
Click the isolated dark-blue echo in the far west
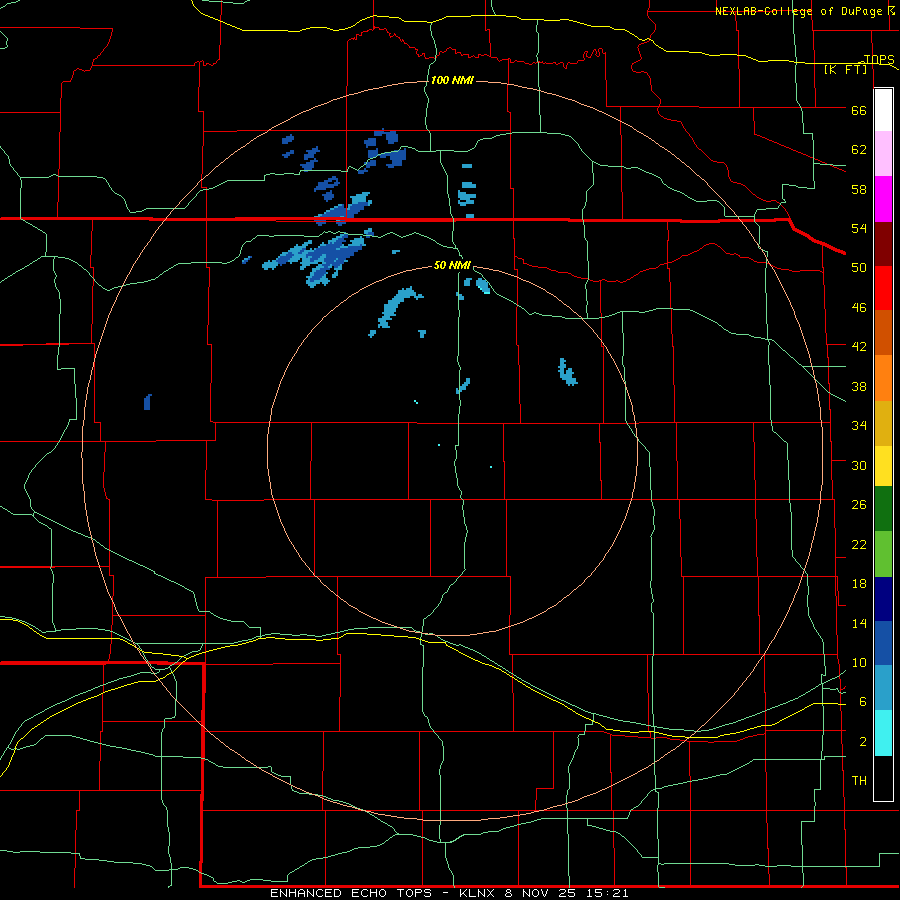pyautogui.click(x=148, y=402)
